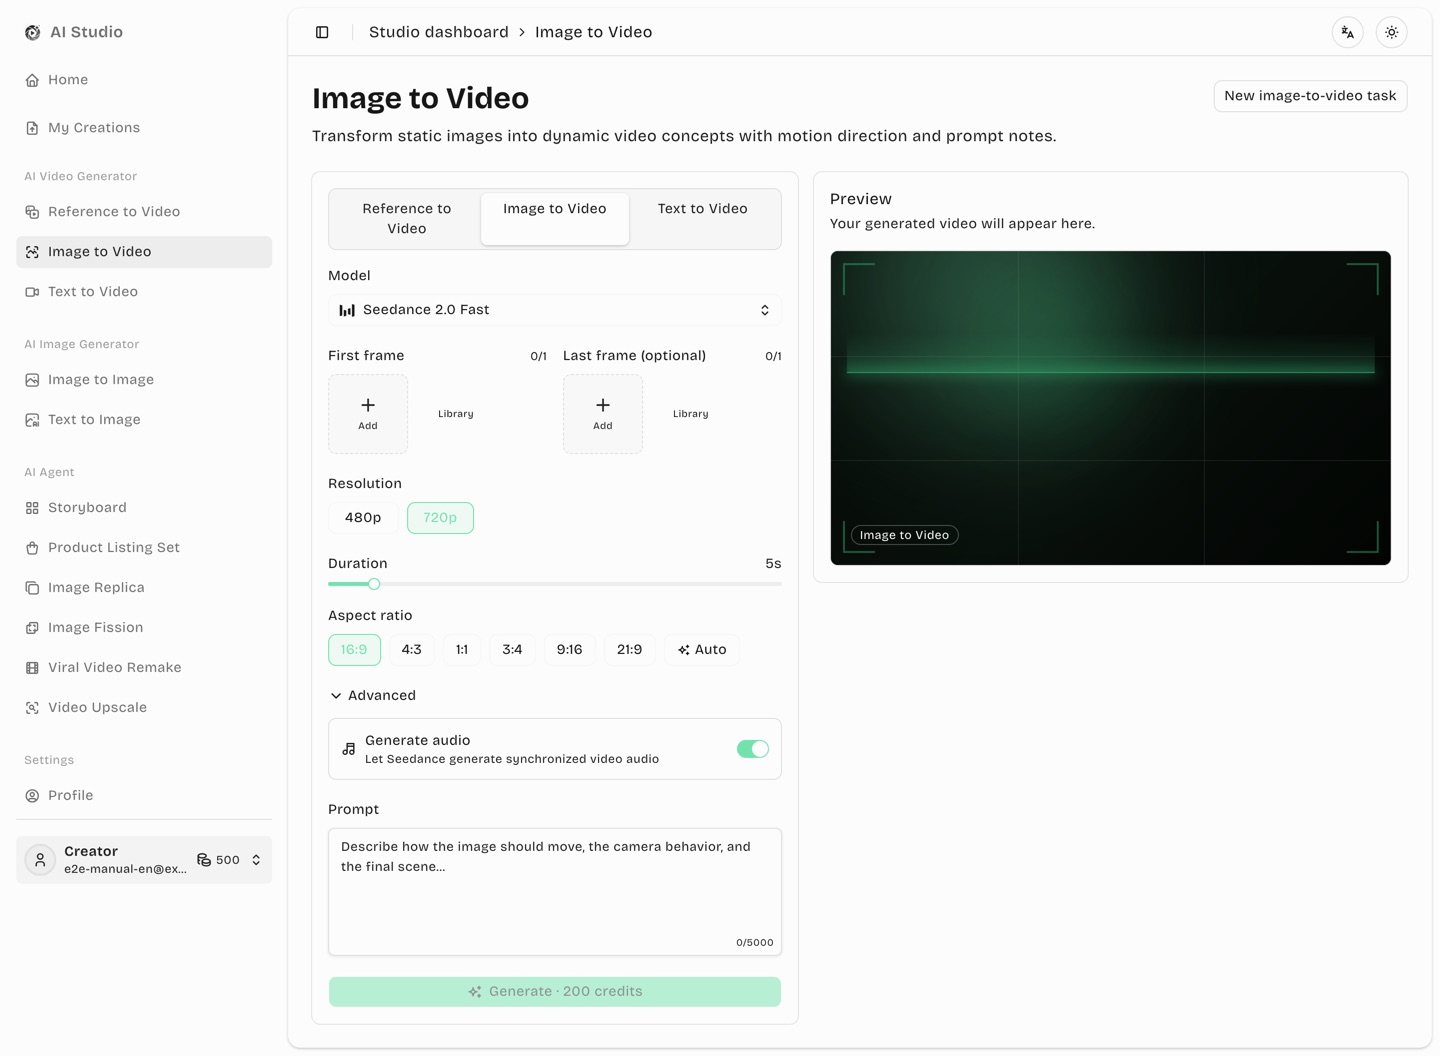Viewport: 1440px width, 1056px height.
Task: Choose the 16:9 aspect ratio
Action: 354,650
